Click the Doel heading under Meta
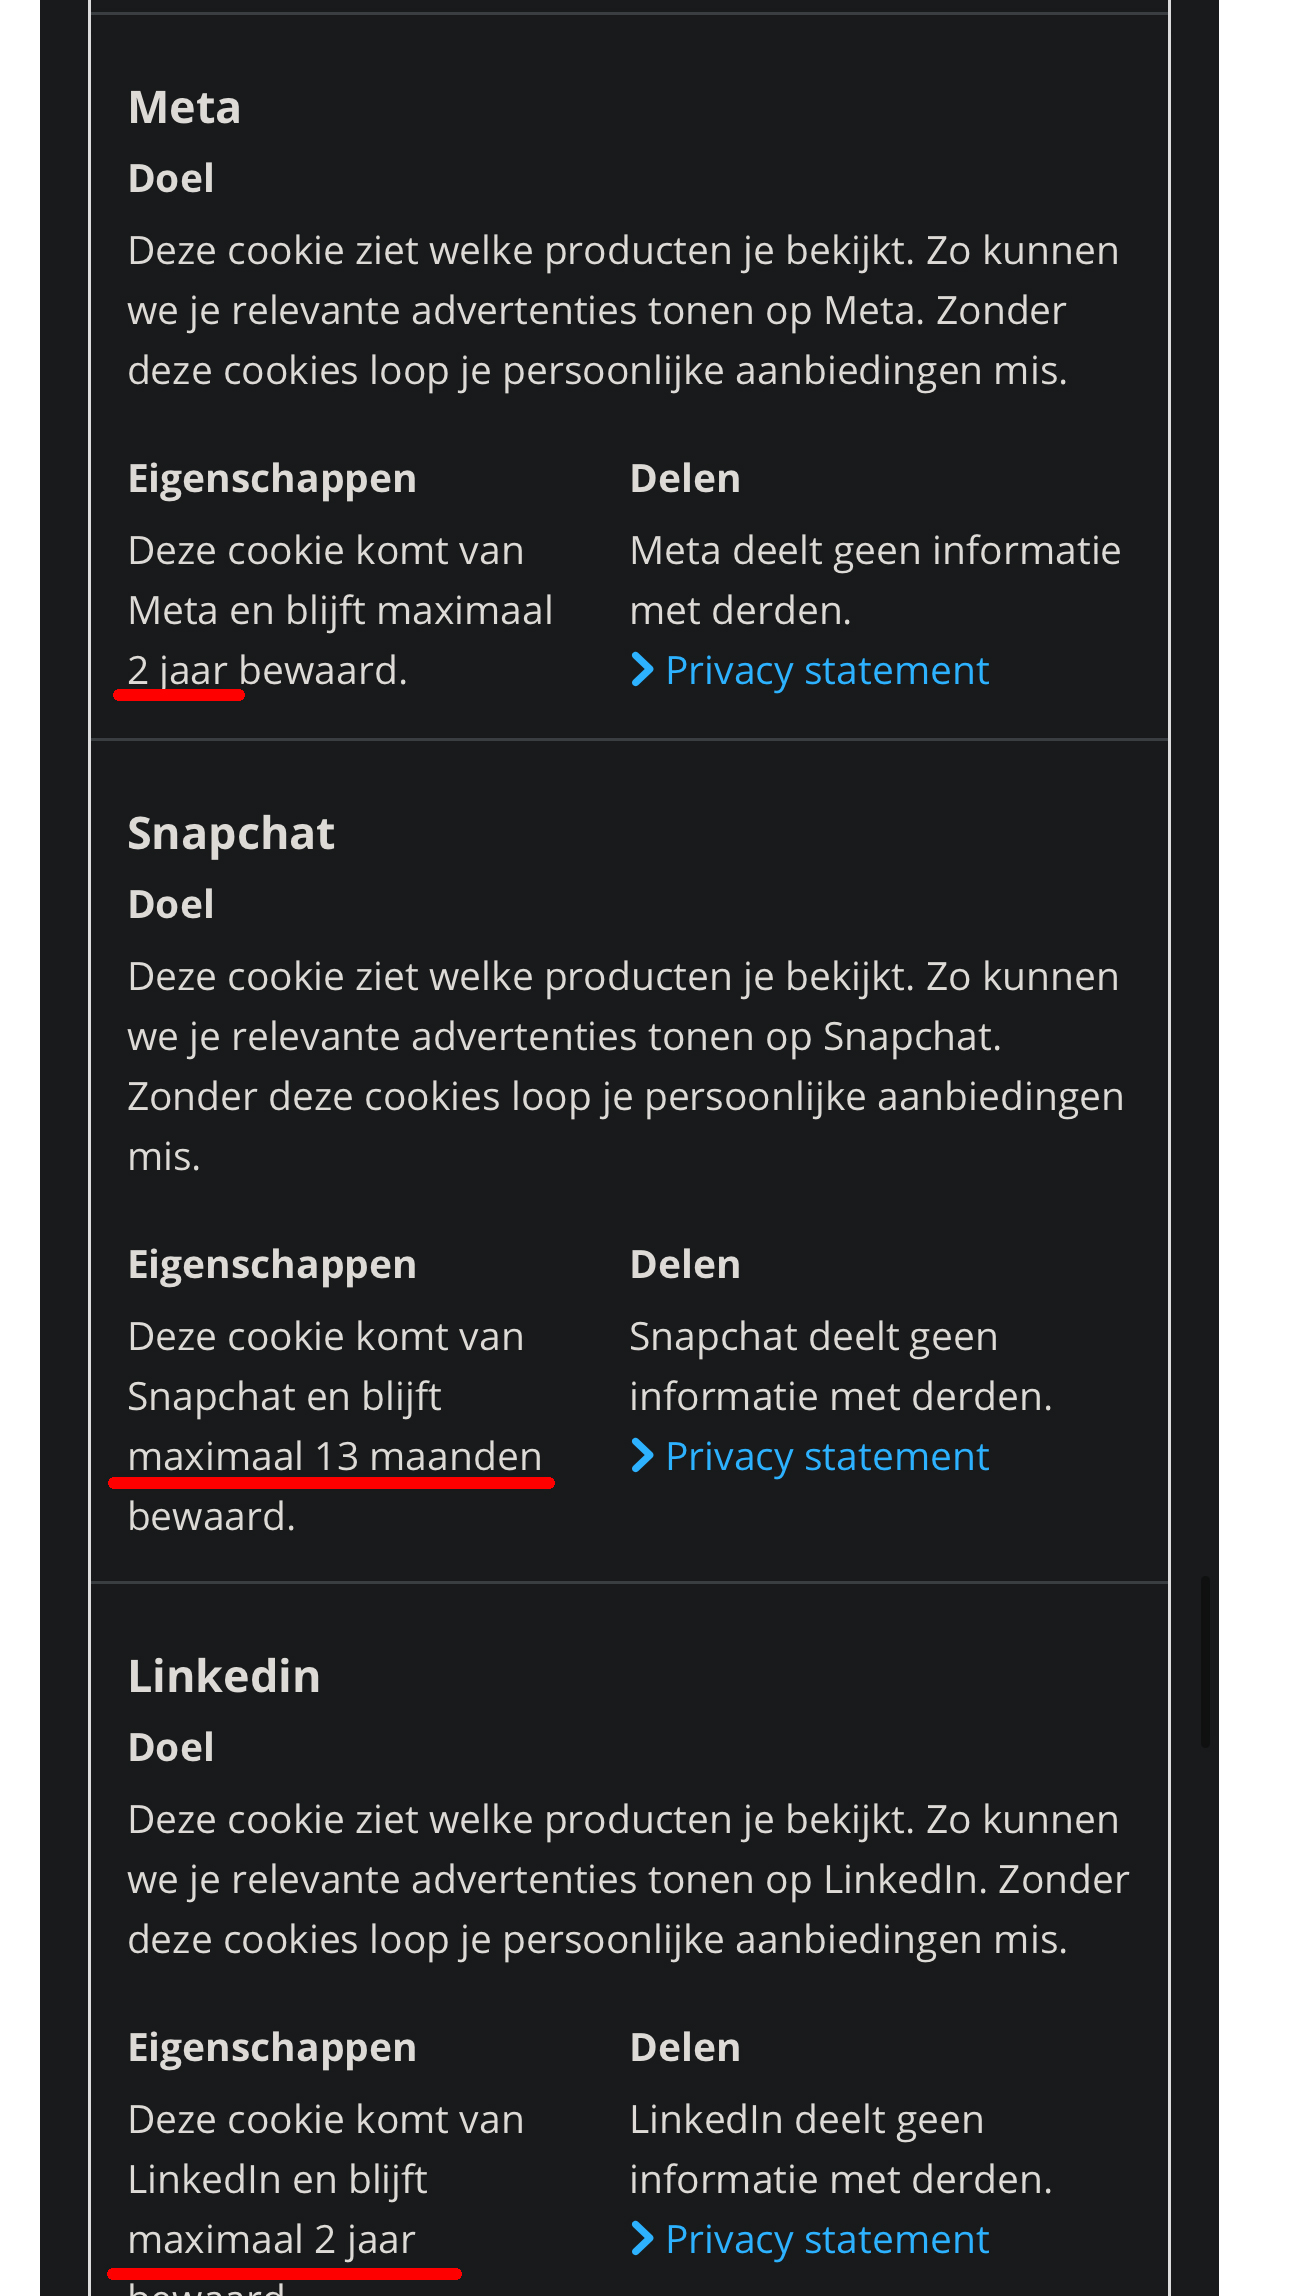The height and width of the screenshot is (2296, 1292). click(x=170, y=177)
